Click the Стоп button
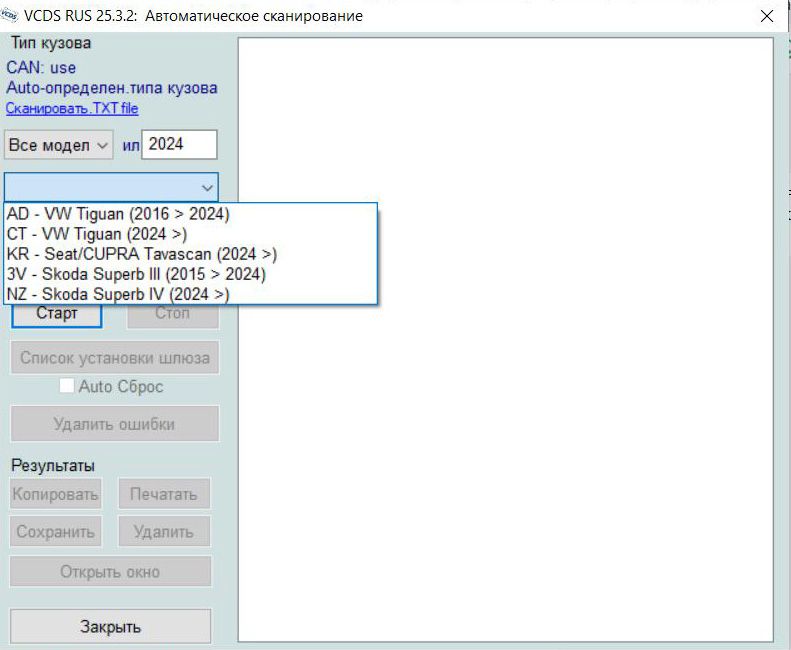The width and height of the screenshot is (791, 650). pos(173,315)
